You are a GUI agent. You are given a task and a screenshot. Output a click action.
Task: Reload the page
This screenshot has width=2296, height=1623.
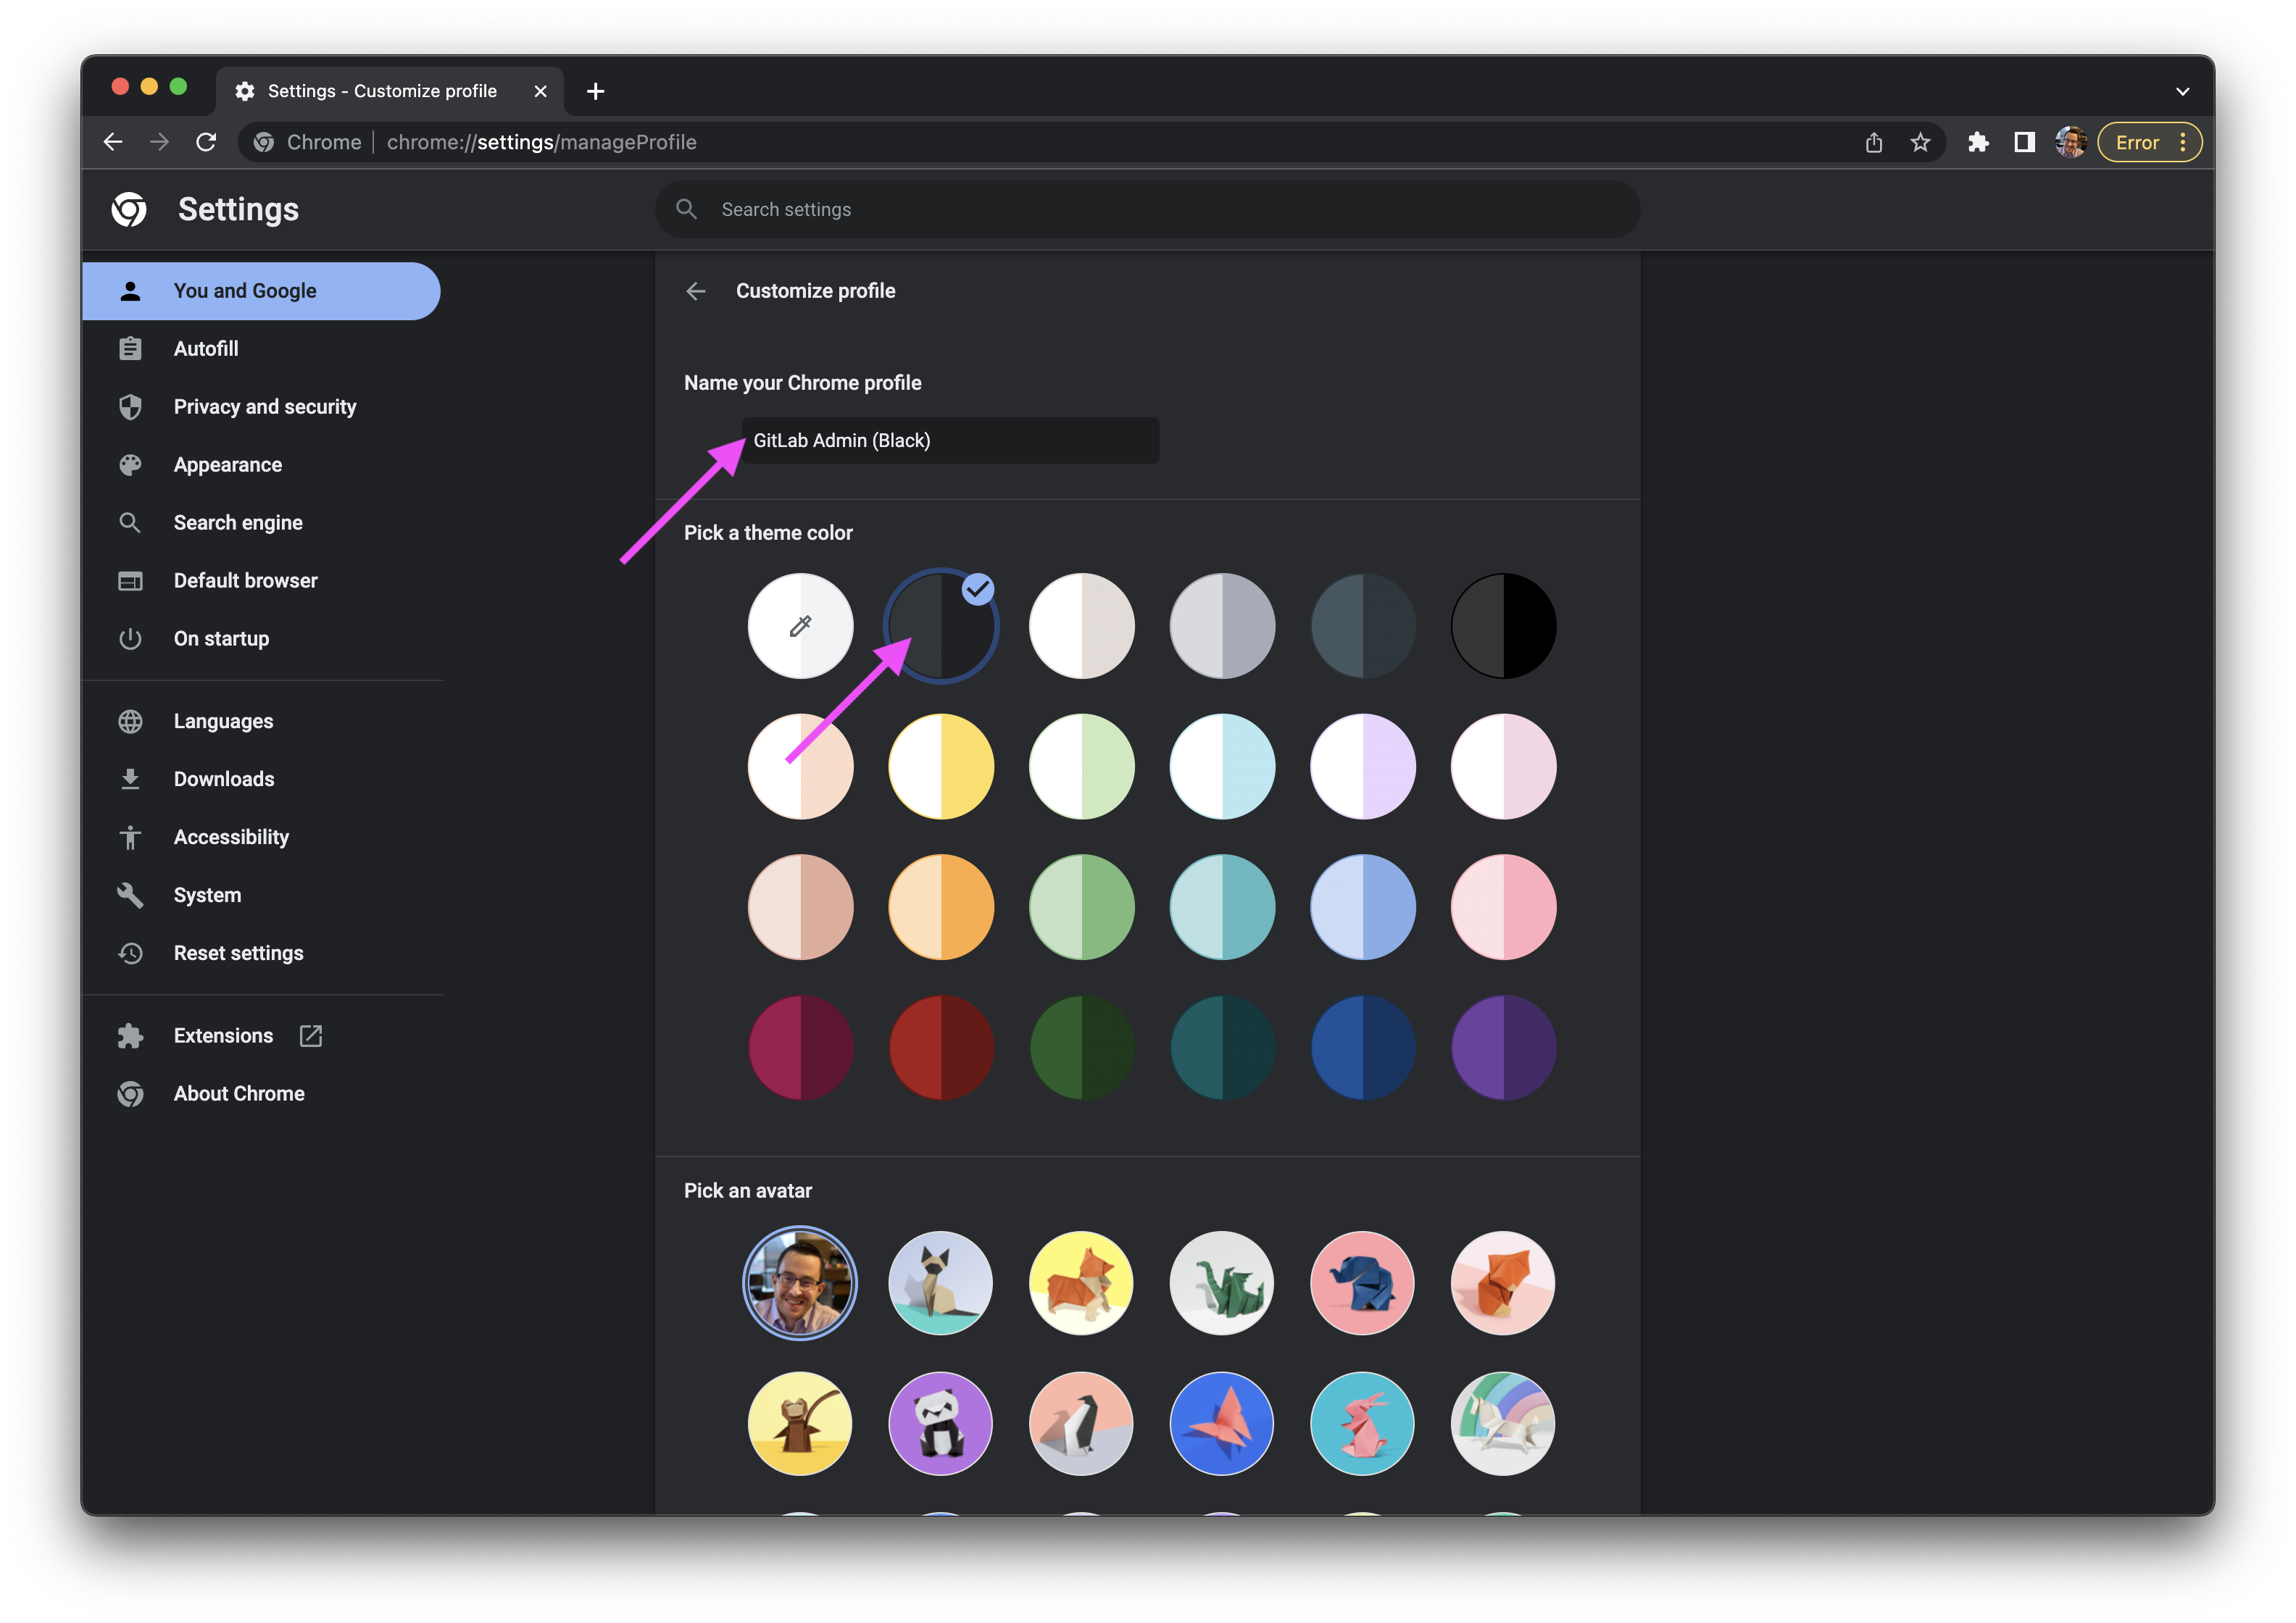206,142
